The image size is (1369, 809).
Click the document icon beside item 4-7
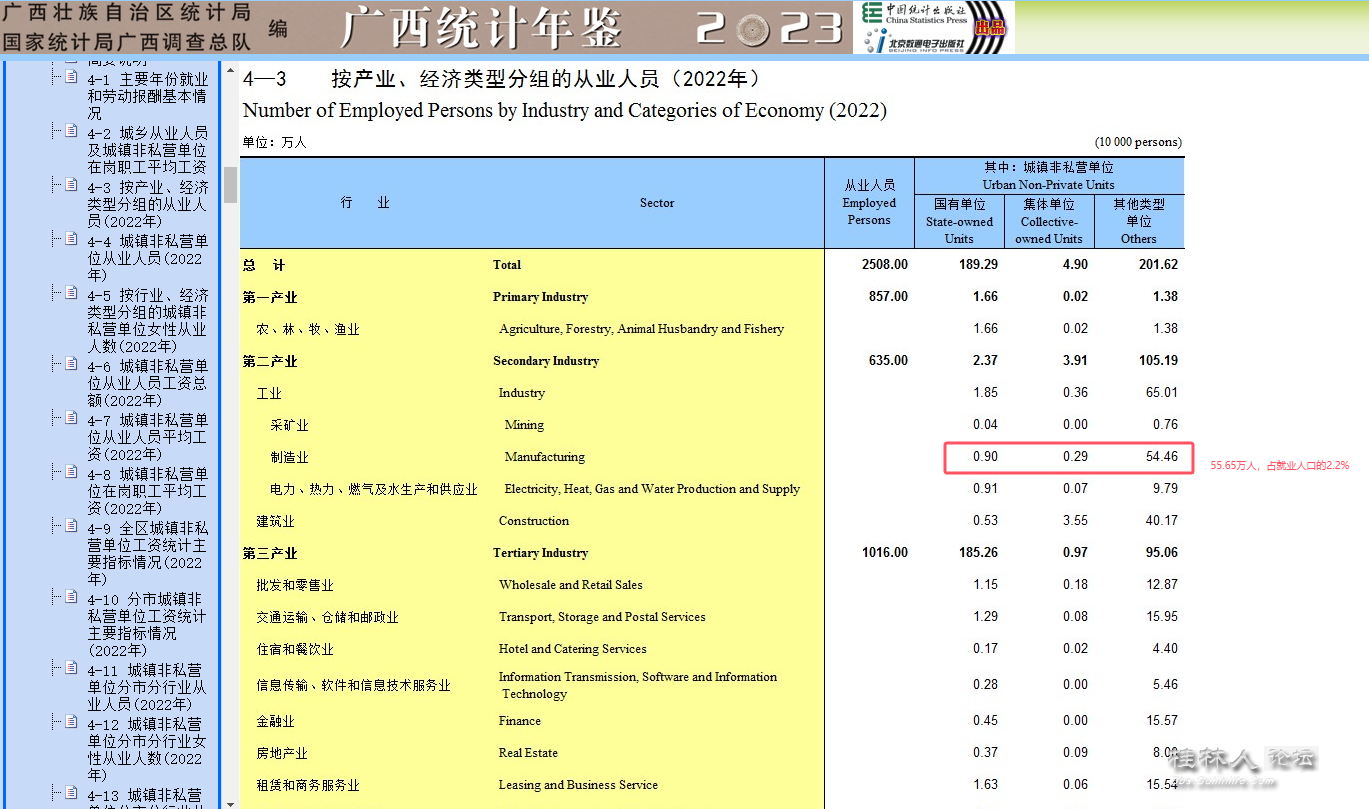tap(71, 418)
